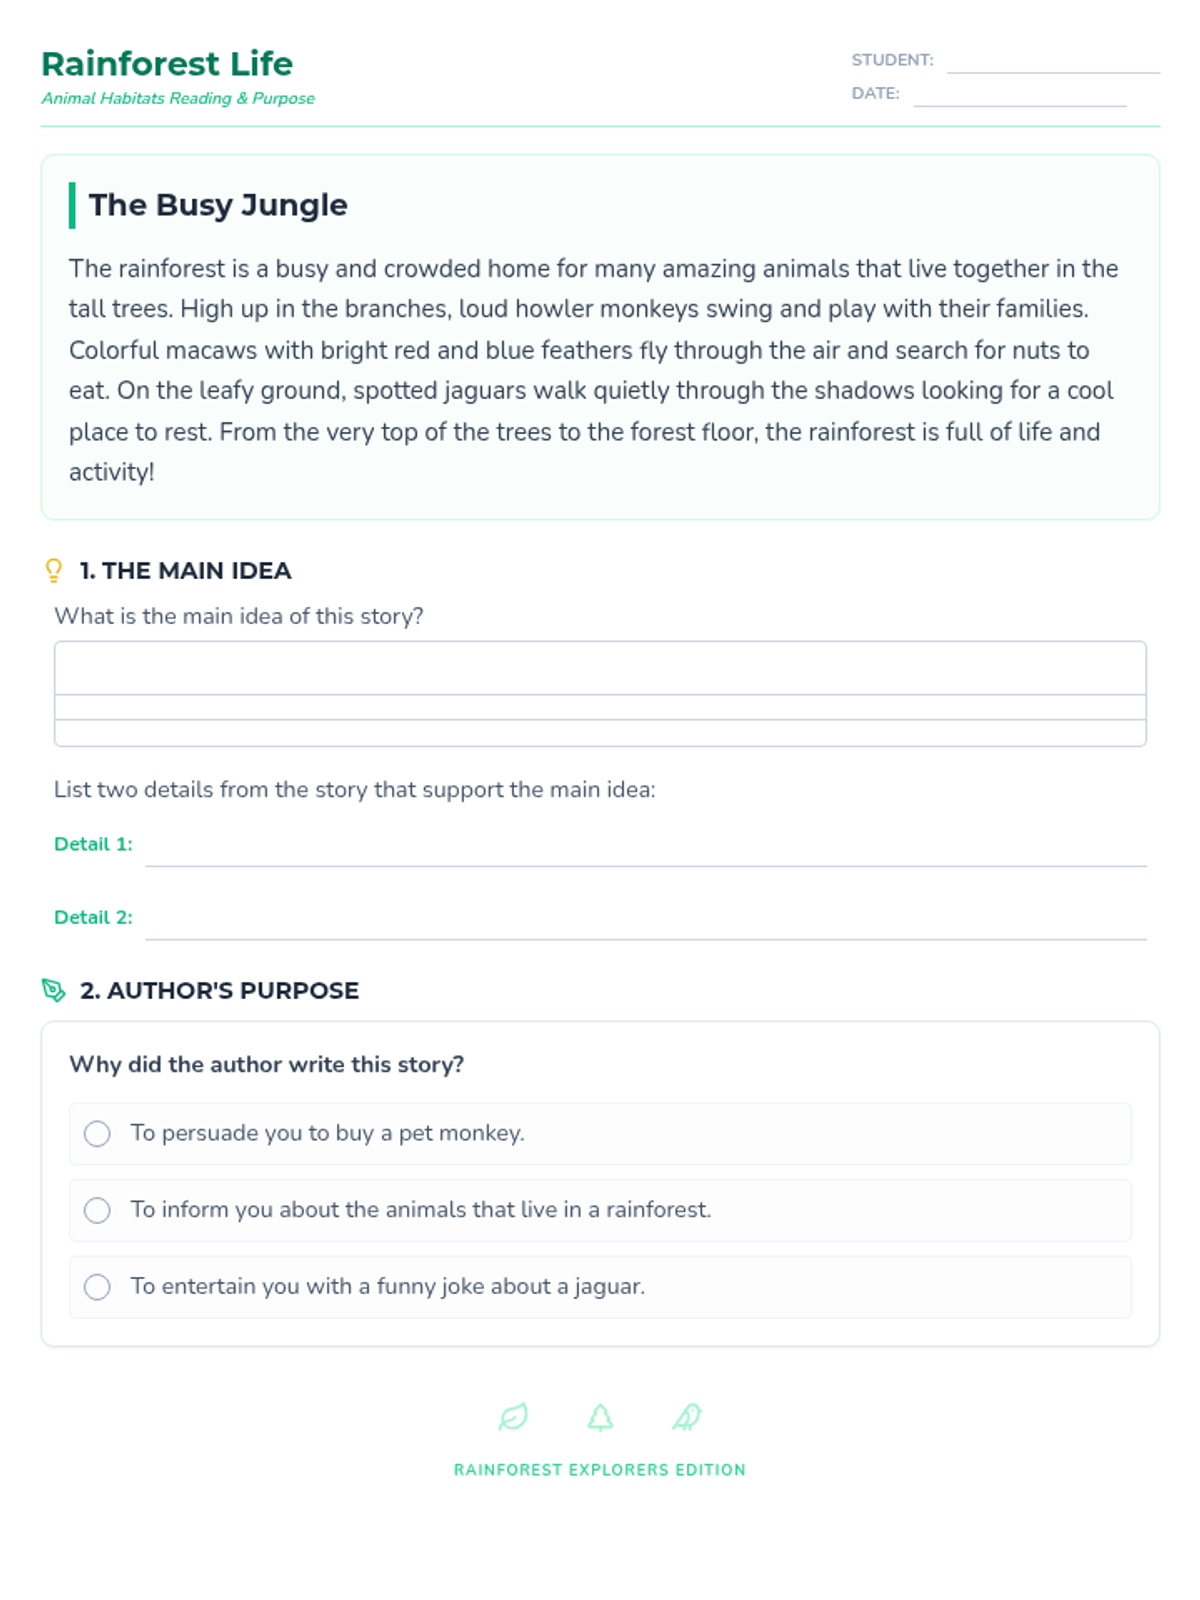Click the bird icon in the footer
The width and height of the screenshot is (1200, 1600).
(687, 1416)
